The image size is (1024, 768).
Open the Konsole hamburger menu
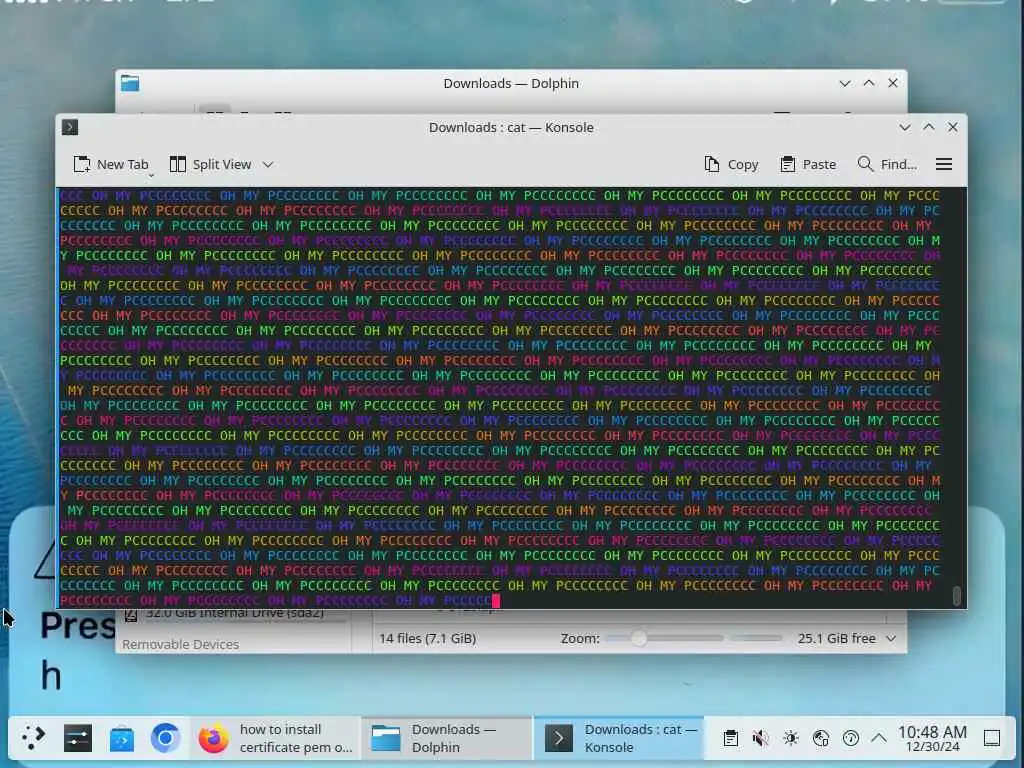944,165
